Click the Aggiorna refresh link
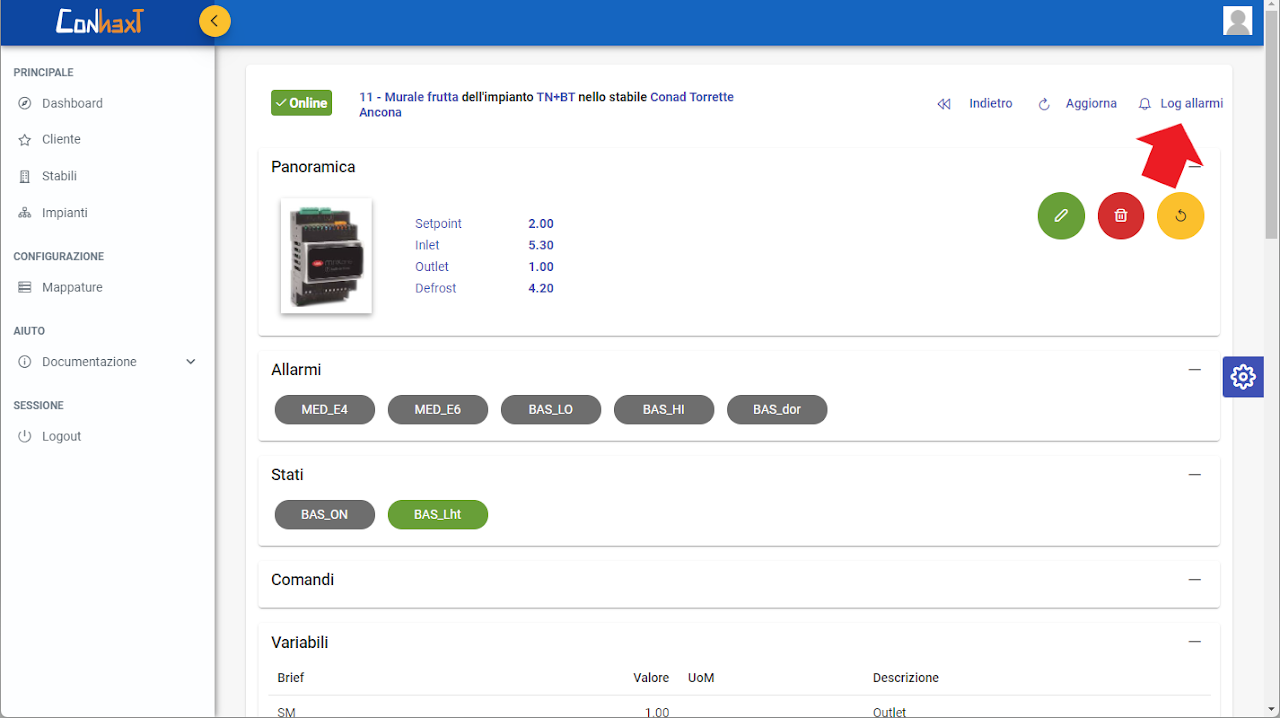Image resolution: width=1280 pixels, height=718 pixels. coord(1078,104)
